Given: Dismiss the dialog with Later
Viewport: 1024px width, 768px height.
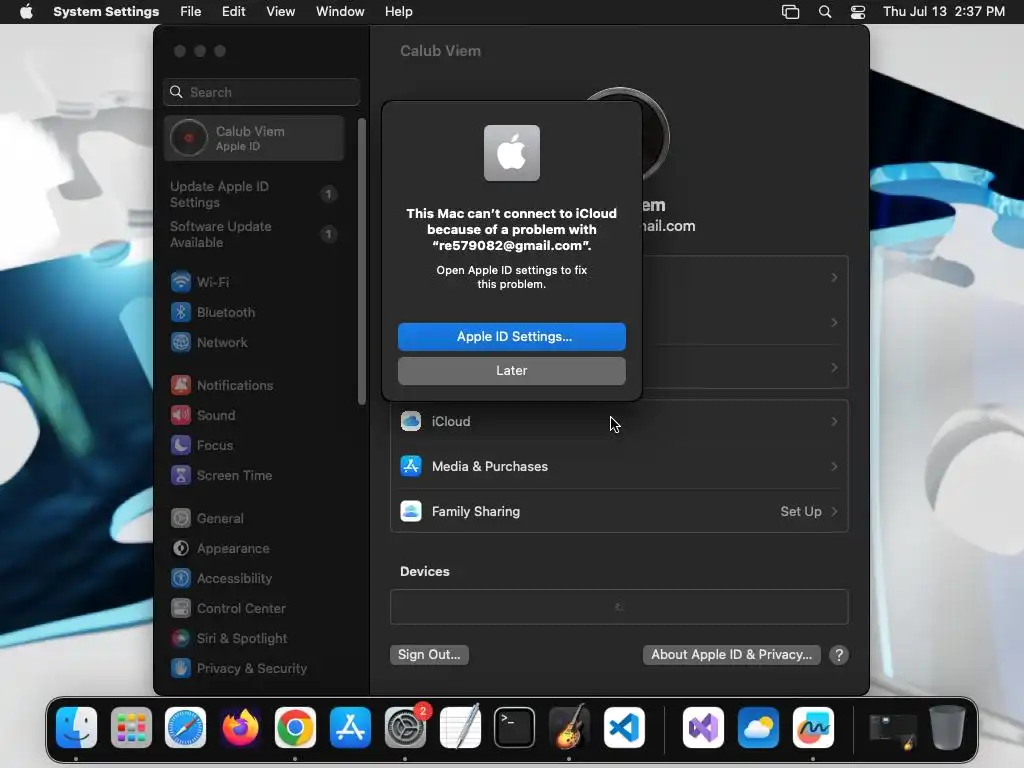Looking at the screenshot, I should 512,371.
